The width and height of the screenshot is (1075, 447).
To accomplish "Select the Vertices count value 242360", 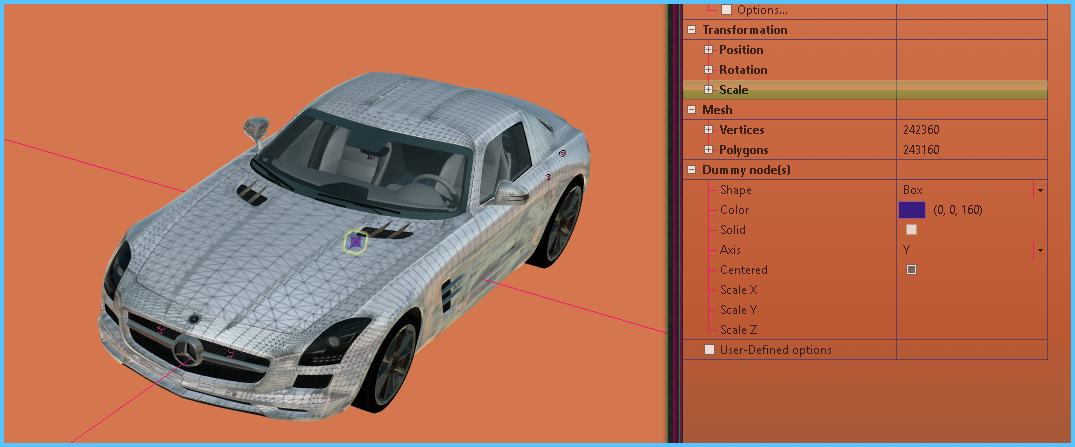I will click(x=921, y=130).
